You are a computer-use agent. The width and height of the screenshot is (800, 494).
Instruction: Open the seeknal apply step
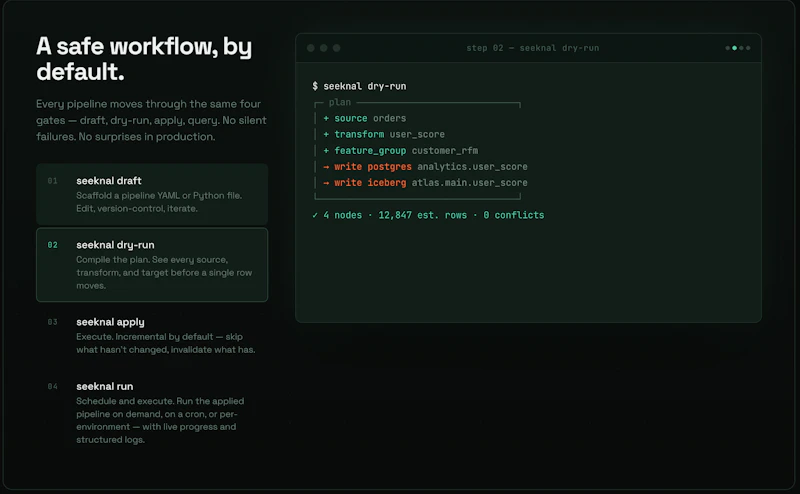pyautogui.click(x=152, y=336)
